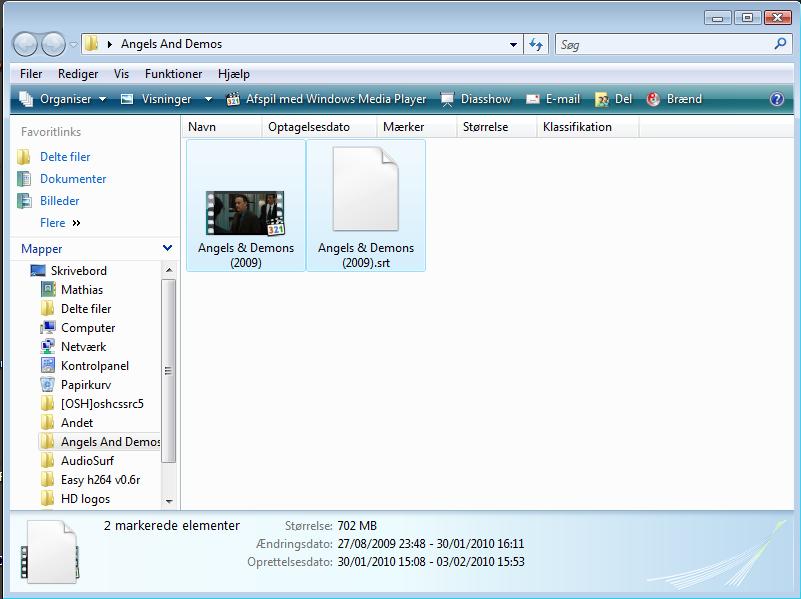Start the Diasshow from toolbar
This screenshot has height=599, width=801.
[x=476, y=99]
